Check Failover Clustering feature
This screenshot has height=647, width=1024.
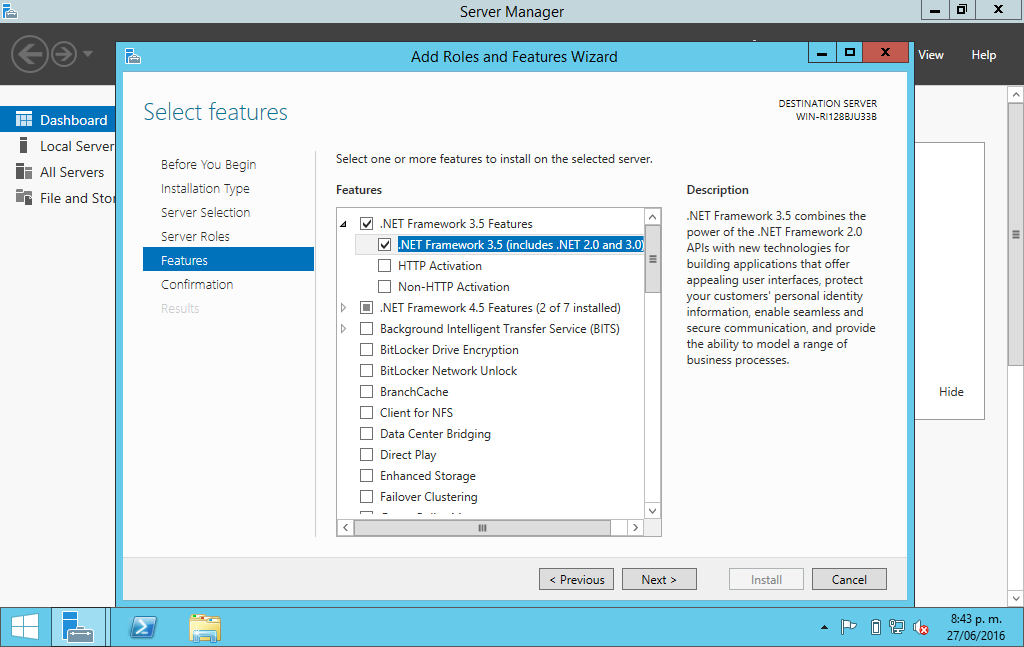[366, 497]
